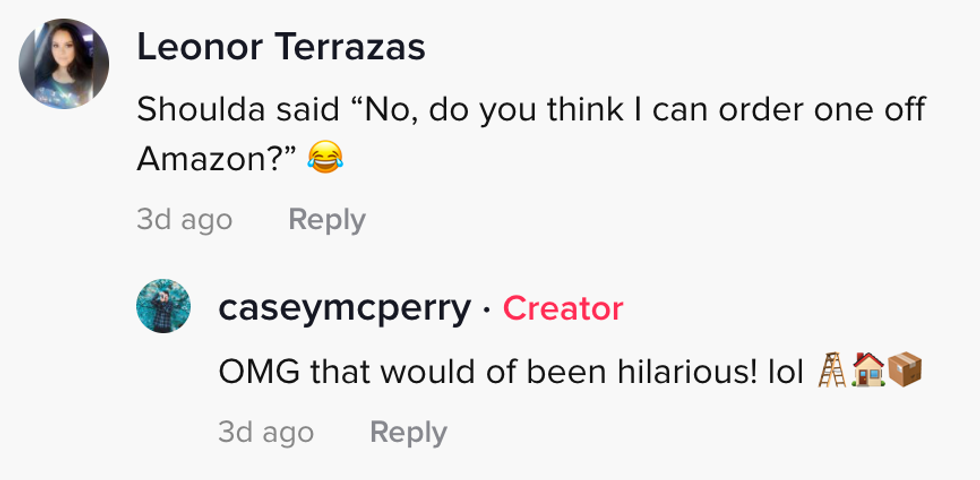Click "lol" in caseymcperry's reply
This screenshot has width=980, height=480.
coord(784,372)
